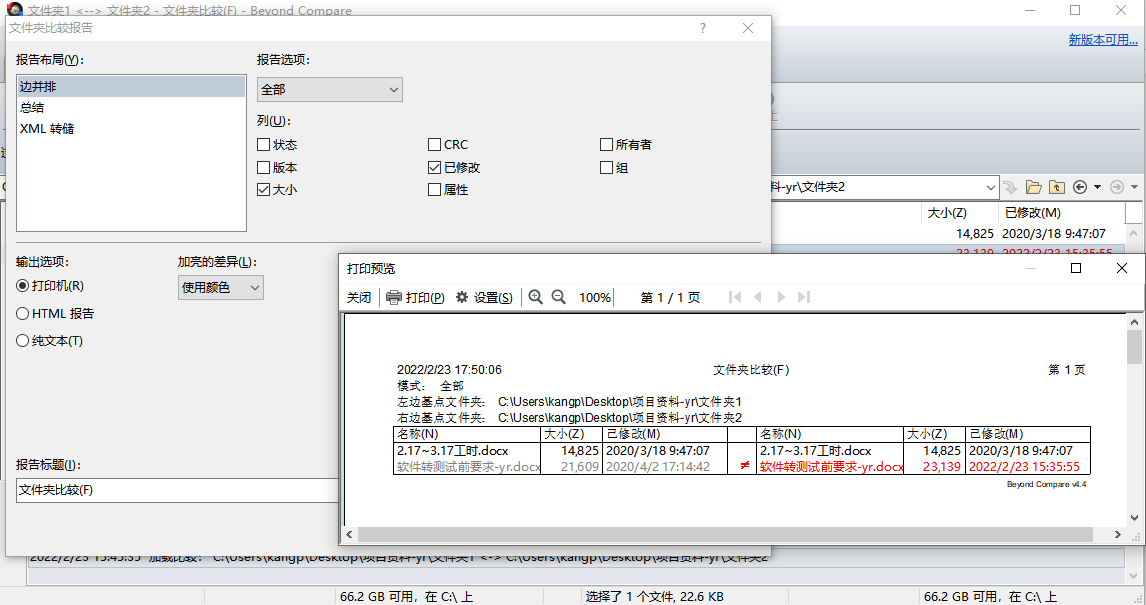This screenshot has height=605, width=1146.
Task: Go up one folder level in right pane
Action: pyautogui.click(x=1057, y=187)
